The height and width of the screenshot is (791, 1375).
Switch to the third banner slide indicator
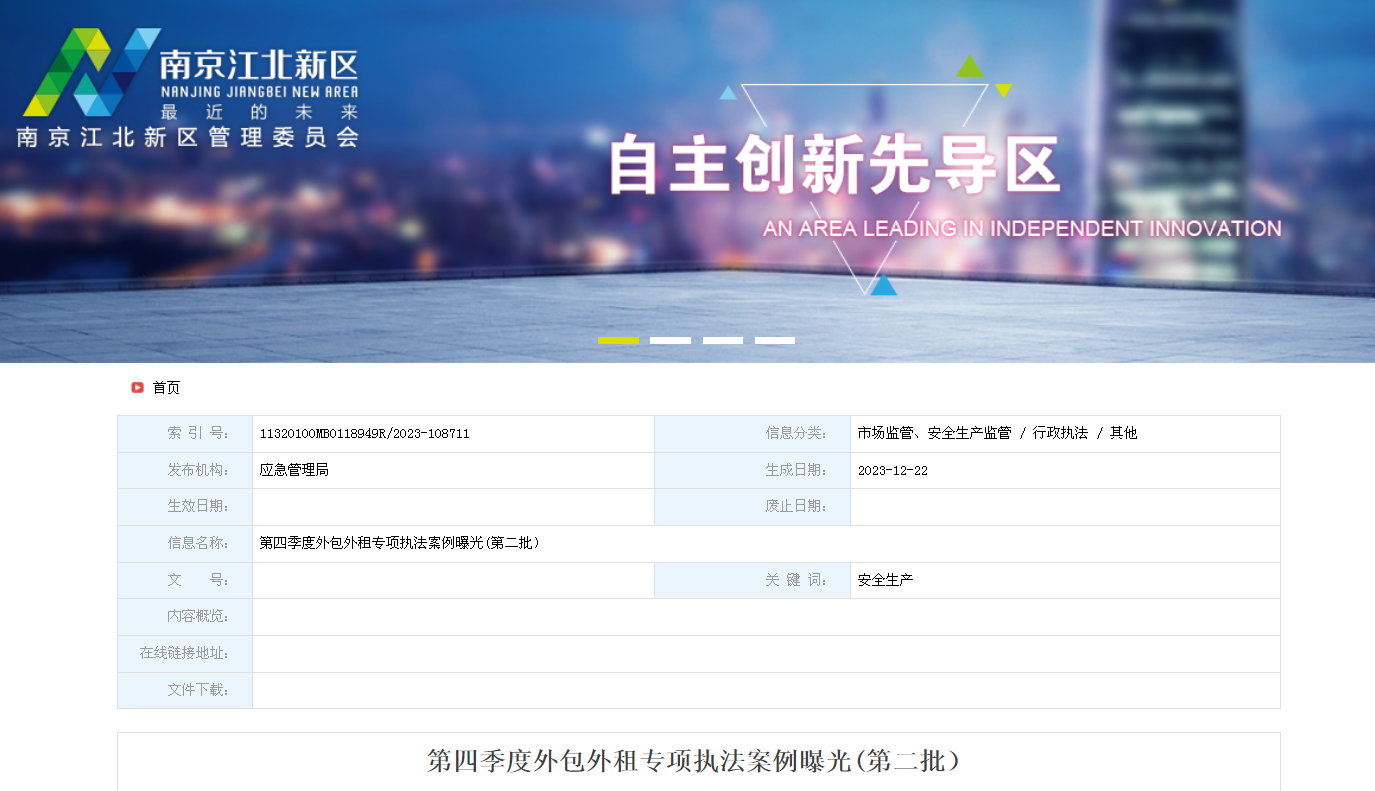(x=723, y=341)
